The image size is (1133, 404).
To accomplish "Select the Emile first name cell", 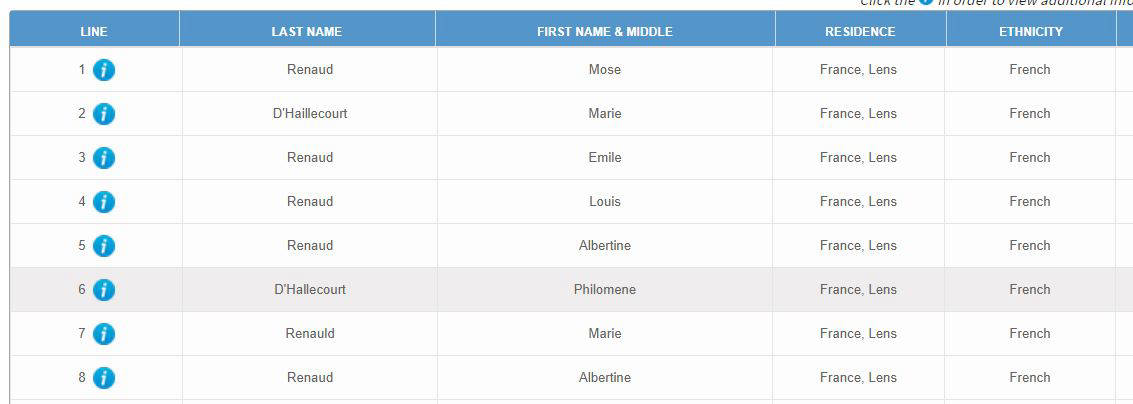I will (605, 158).
